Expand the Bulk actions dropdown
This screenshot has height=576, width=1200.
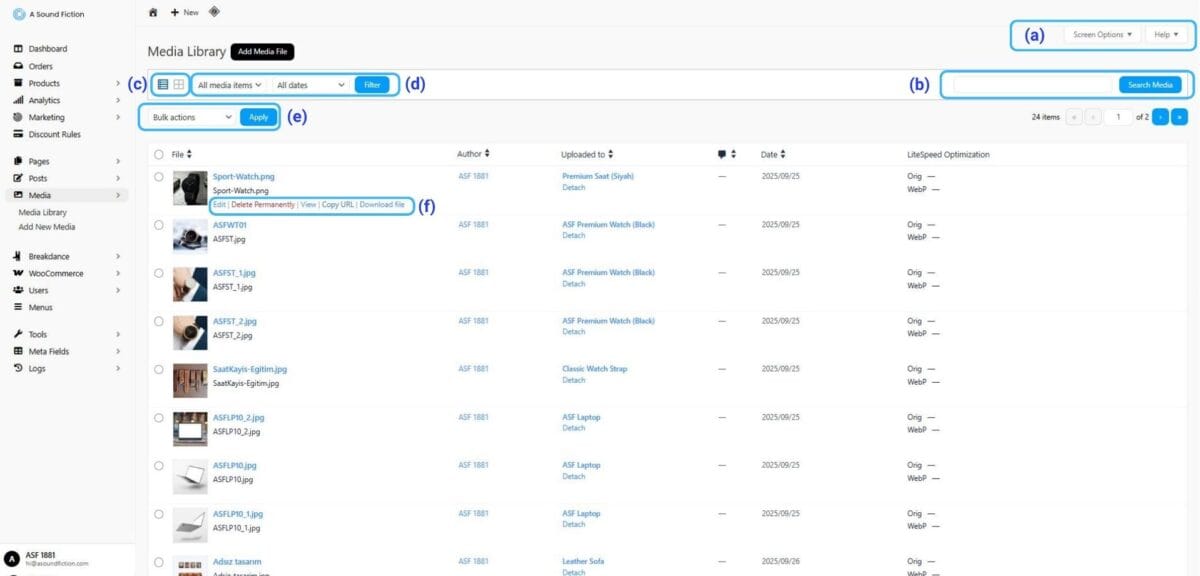pyautogui.click(x=191, y=117)
